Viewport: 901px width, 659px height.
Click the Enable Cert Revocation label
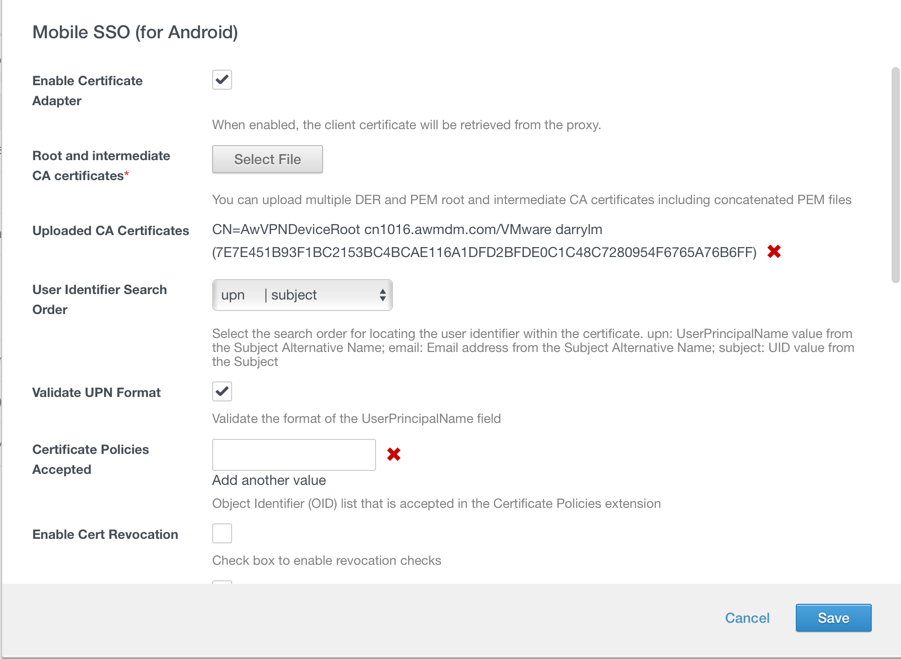tap(105, 535)
